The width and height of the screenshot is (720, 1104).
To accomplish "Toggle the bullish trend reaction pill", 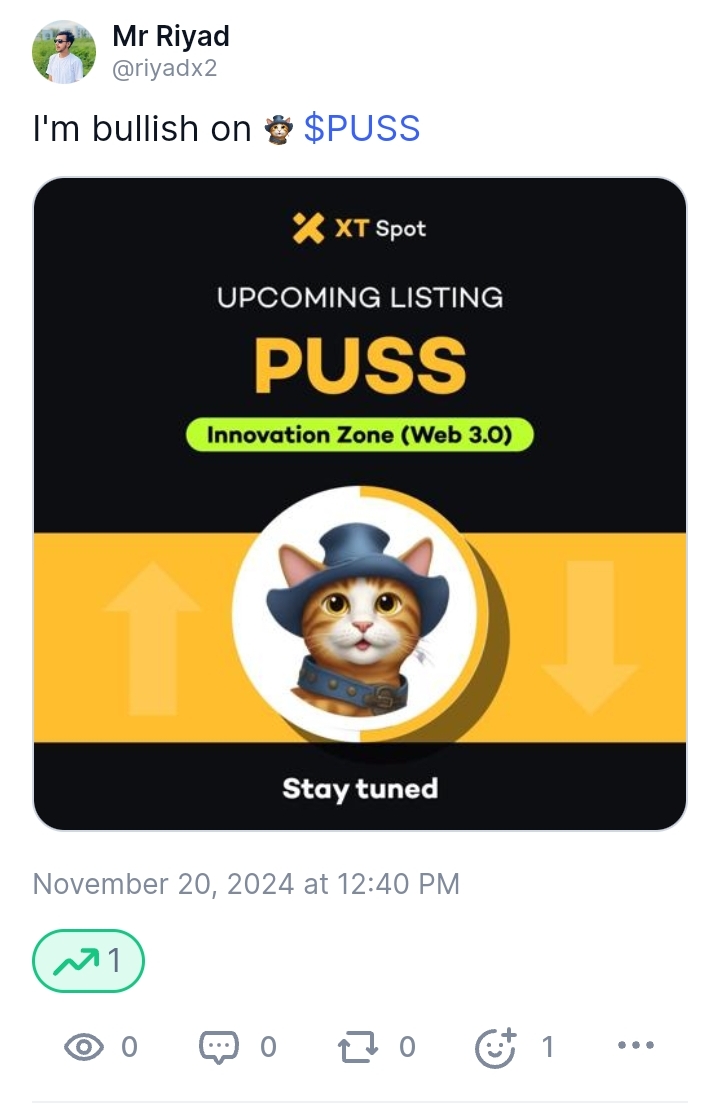I will (x=89, y=960).
